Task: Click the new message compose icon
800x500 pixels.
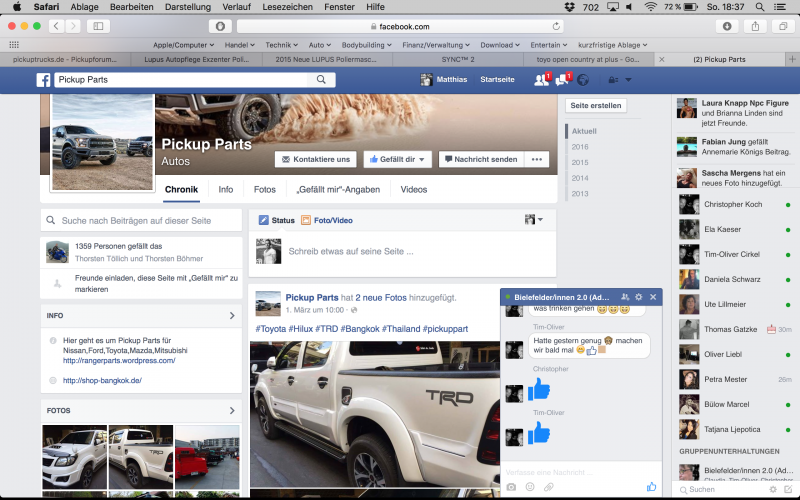Action: point(788,489)
